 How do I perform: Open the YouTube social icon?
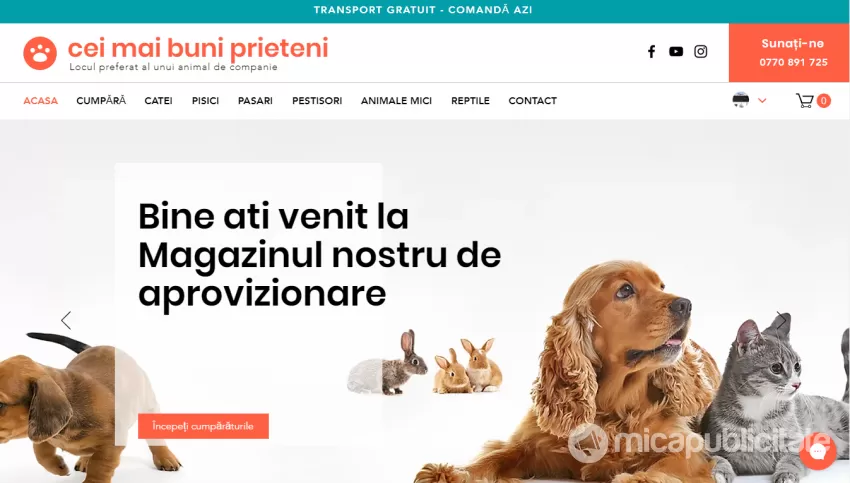[x=675, y=51]
